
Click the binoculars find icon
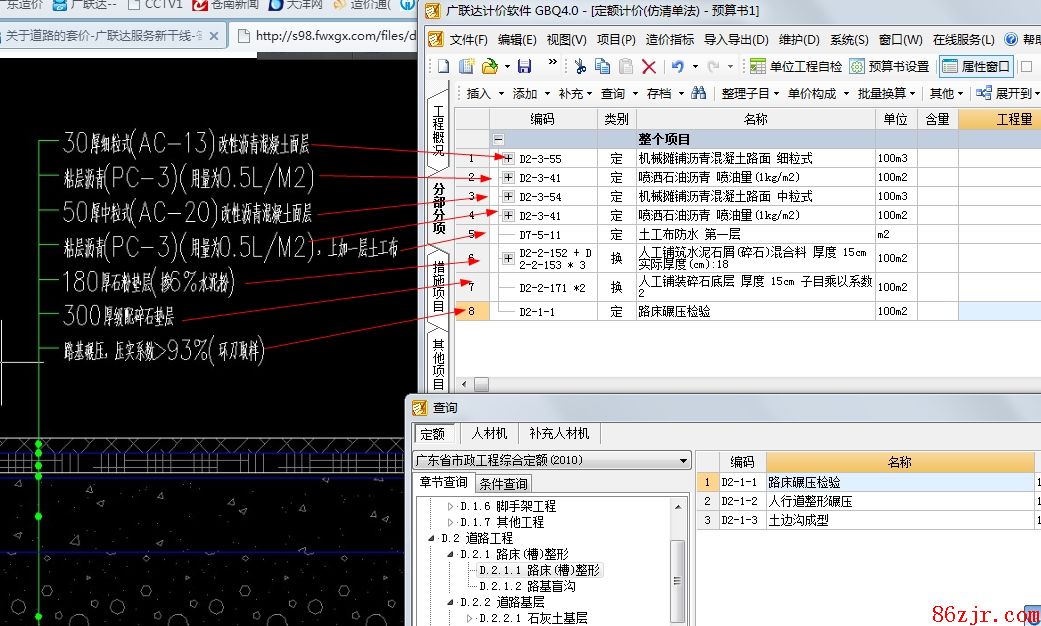(x=698, y=93)
